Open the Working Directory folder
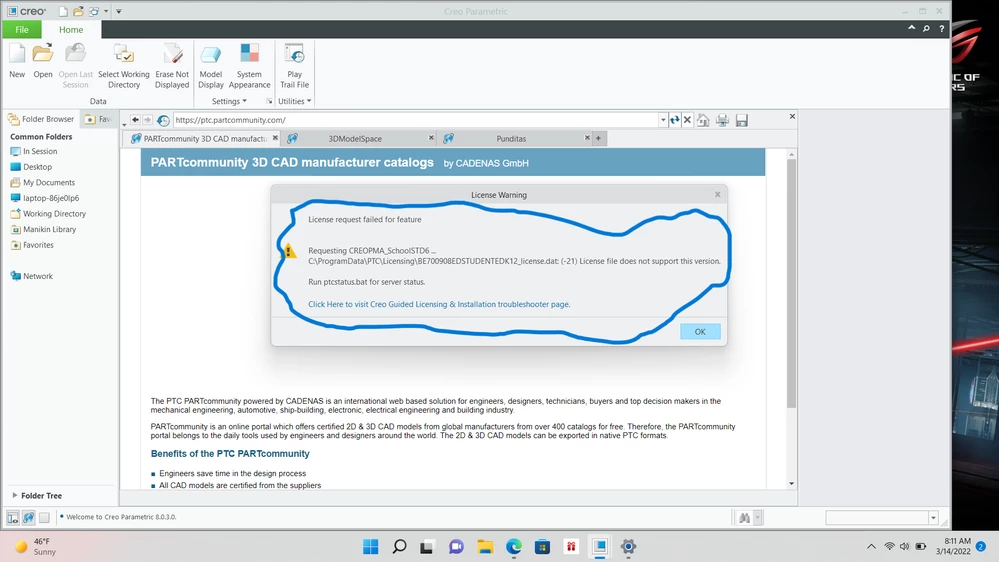The width and height of the screenshot is (999, 562). pyautogui.click(x=48, y=214)
